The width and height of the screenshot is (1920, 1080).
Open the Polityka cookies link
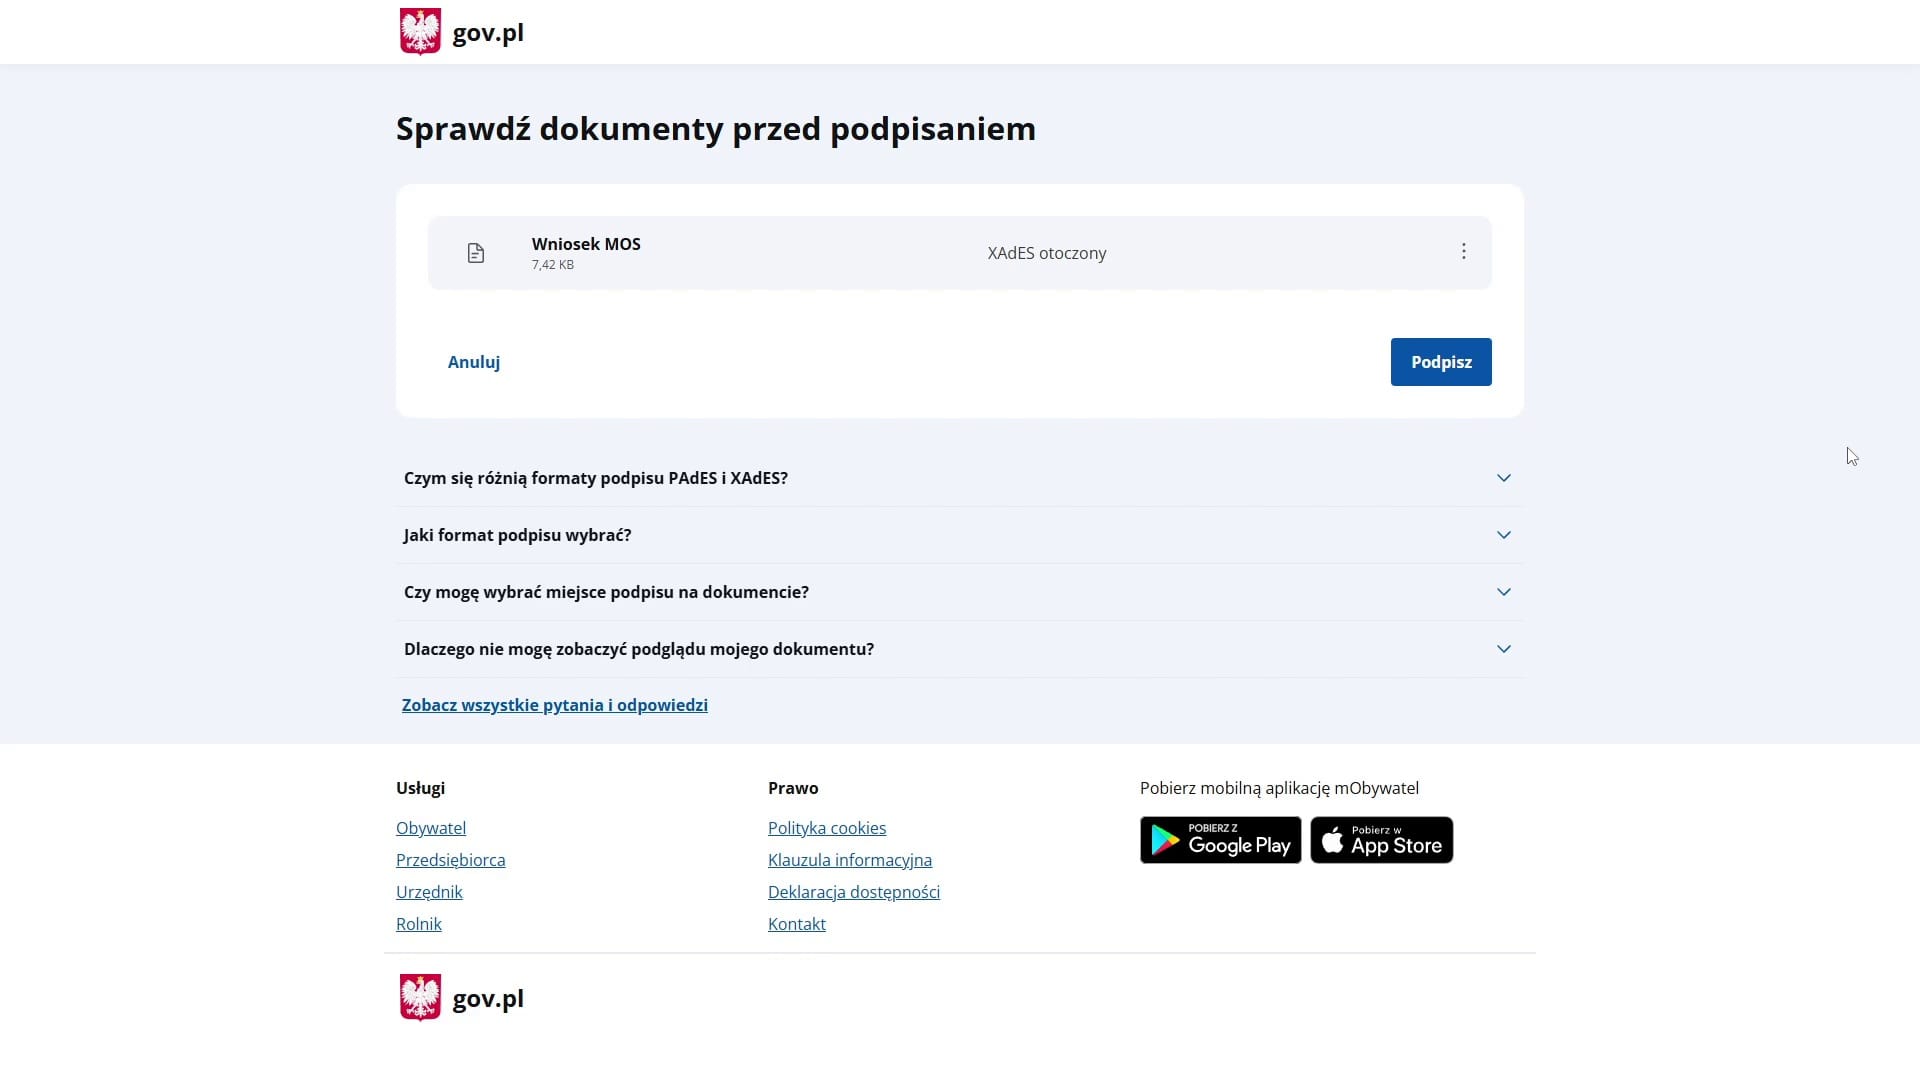827,828
